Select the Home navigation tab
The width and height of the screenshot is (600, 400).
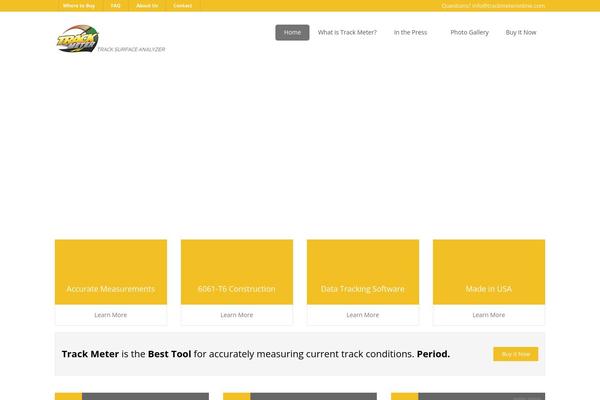point(292,33)
